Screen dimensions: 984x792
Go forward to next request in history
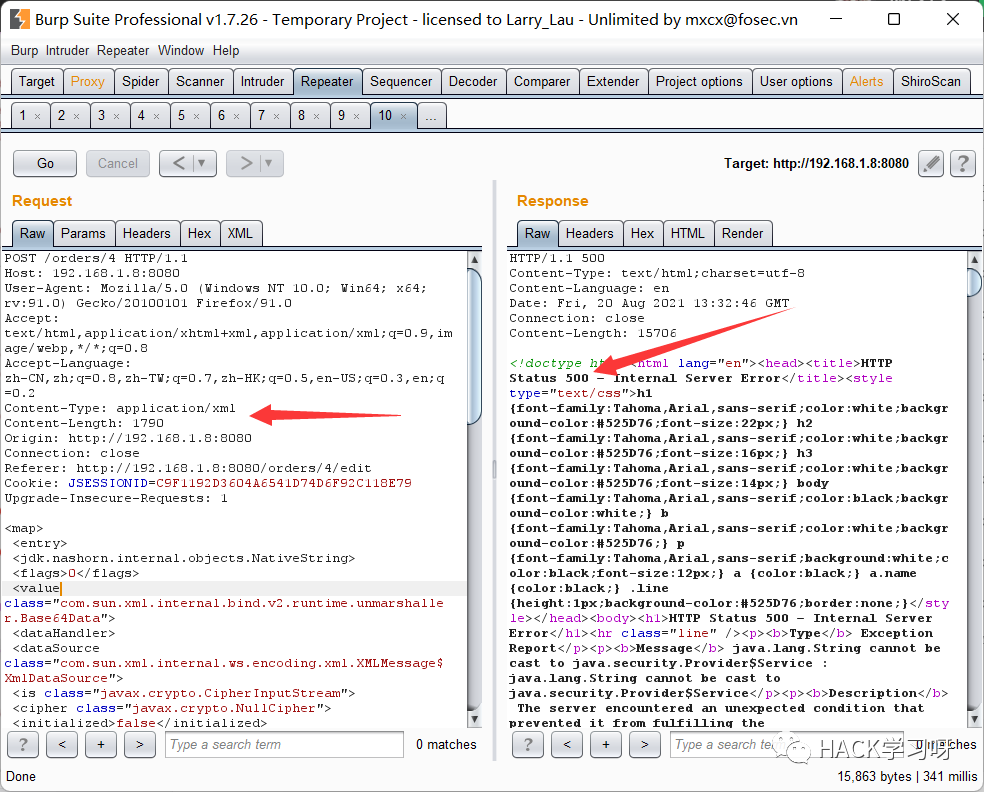[x=246, y=164]
